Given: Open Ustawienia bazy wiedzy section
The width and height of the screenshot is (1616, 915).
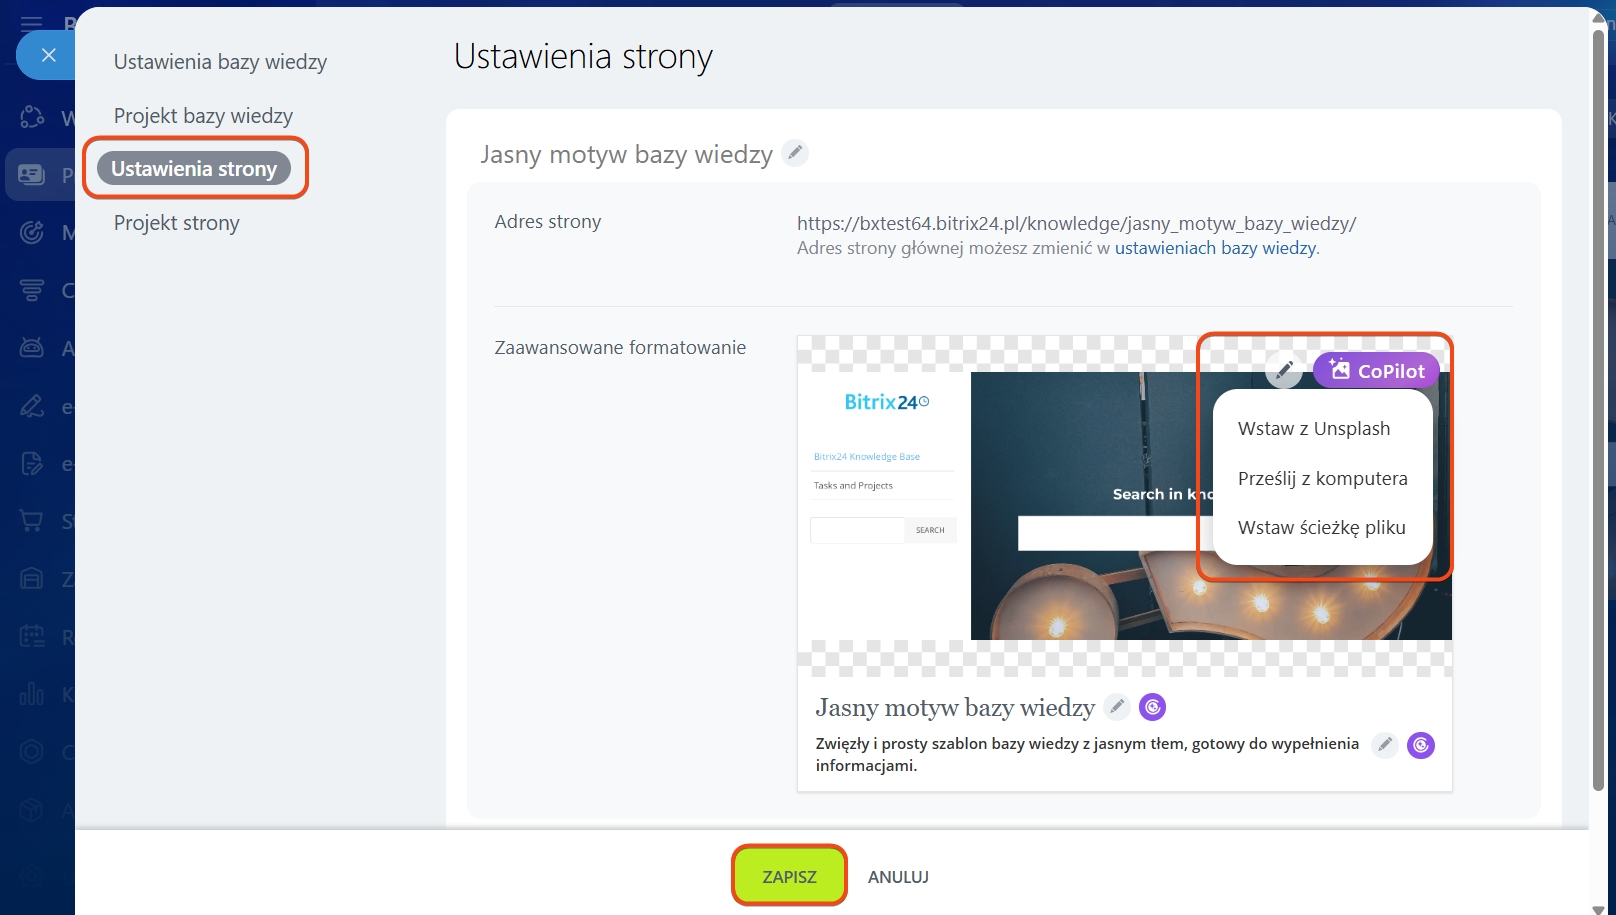Looking at the screenshot, I should pyautogui.click(x=220, y=62).
